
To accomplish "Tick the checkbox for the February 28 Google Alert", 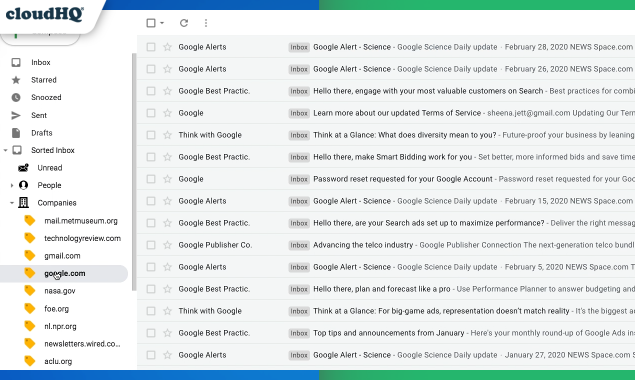I will pos(151,47).
